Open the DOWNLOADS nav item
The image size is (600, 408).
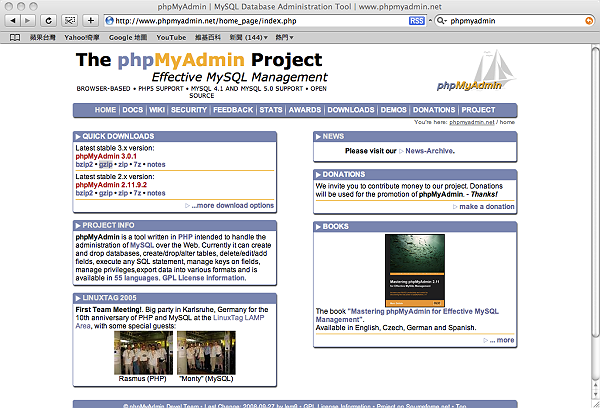pos(351,110)
